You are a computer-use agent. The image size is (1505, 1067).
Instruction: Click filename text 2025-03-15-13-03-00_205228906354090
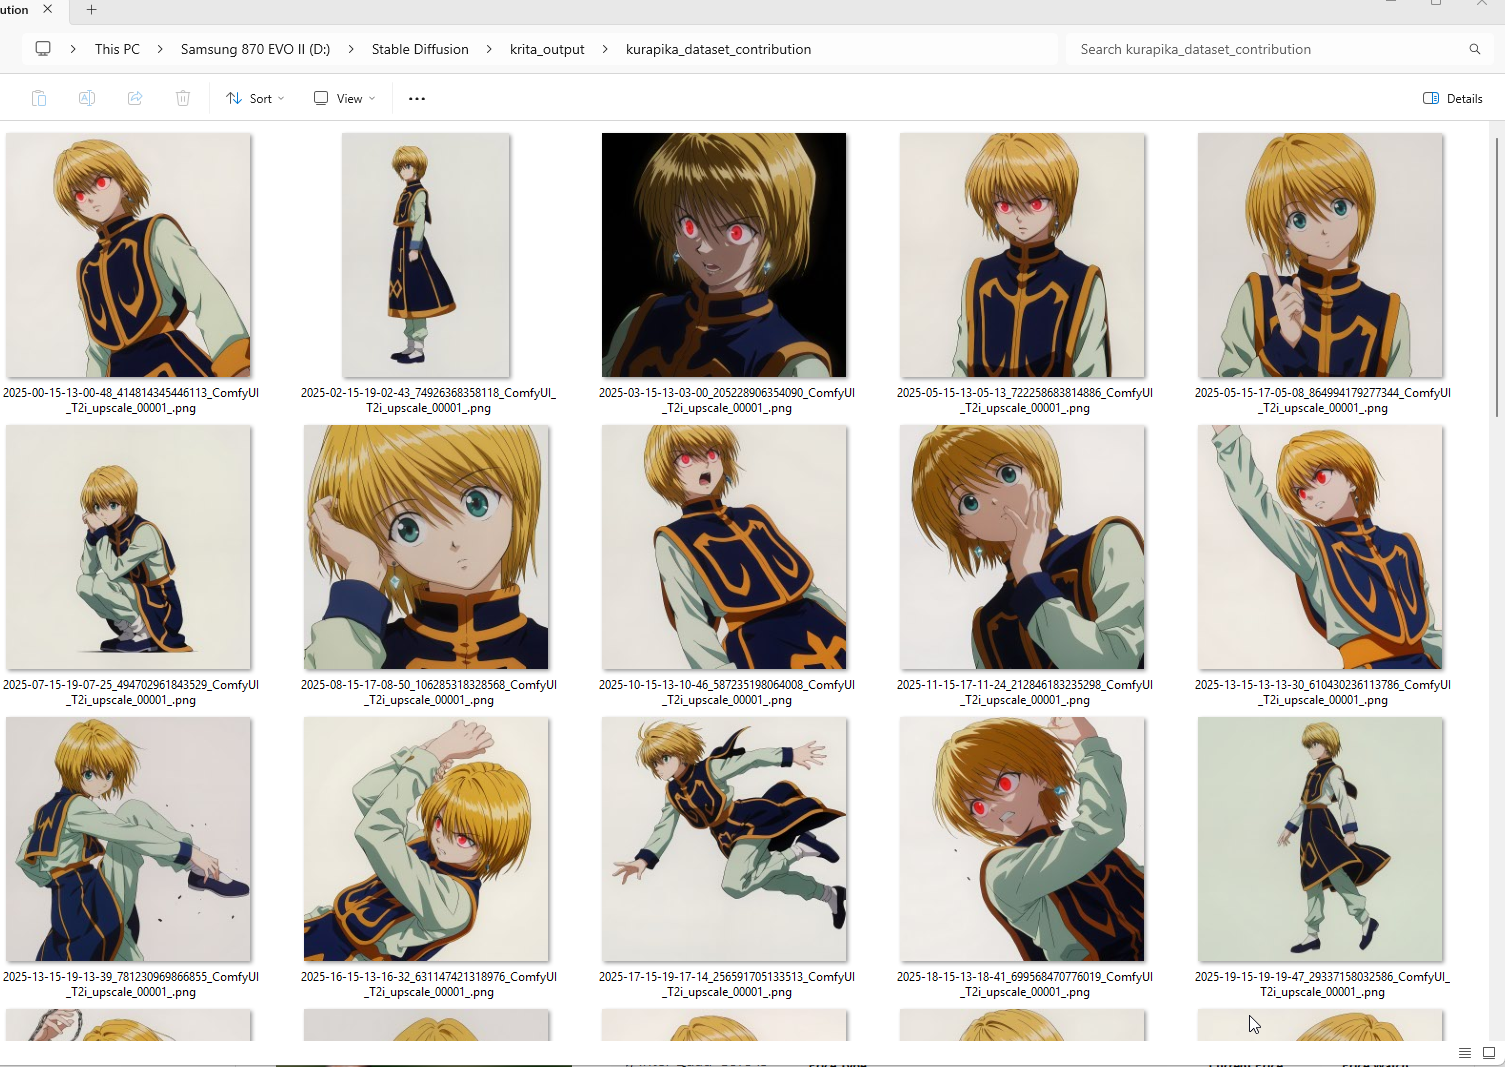727,400
